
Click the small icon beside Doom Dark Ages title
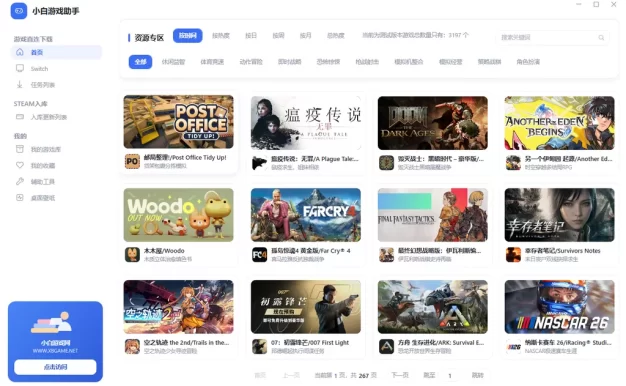(386, 163)
